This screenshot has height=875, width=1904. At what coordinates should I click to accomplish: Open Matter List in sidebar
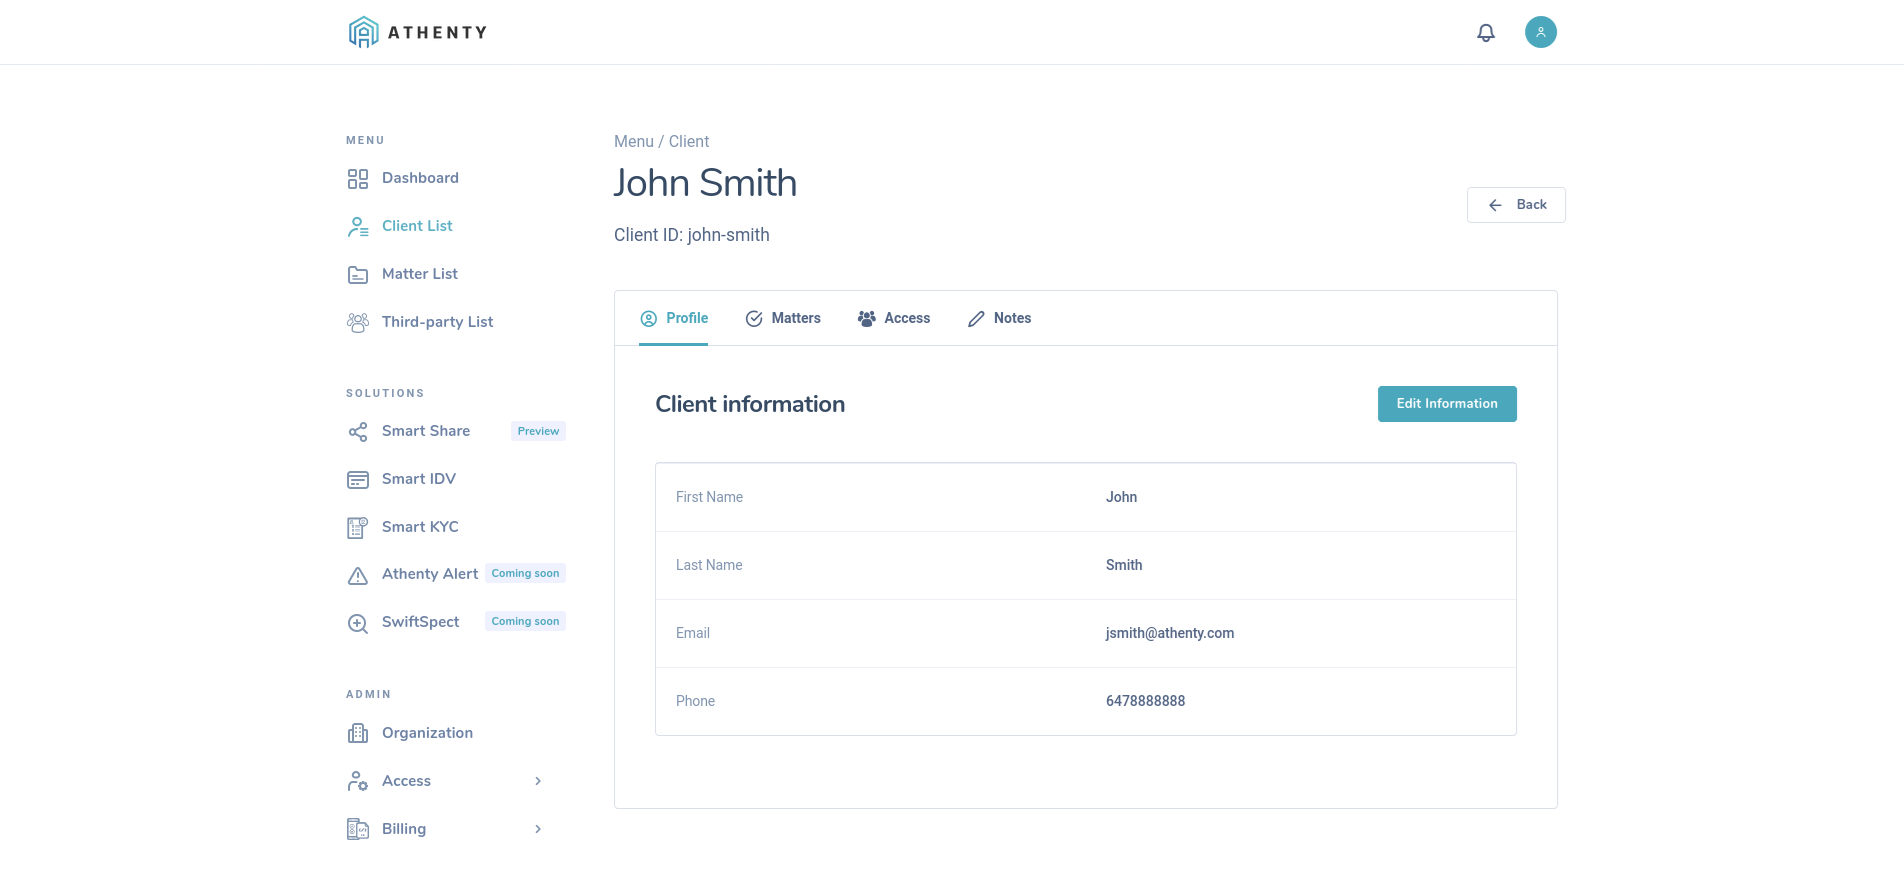[420, 274]
